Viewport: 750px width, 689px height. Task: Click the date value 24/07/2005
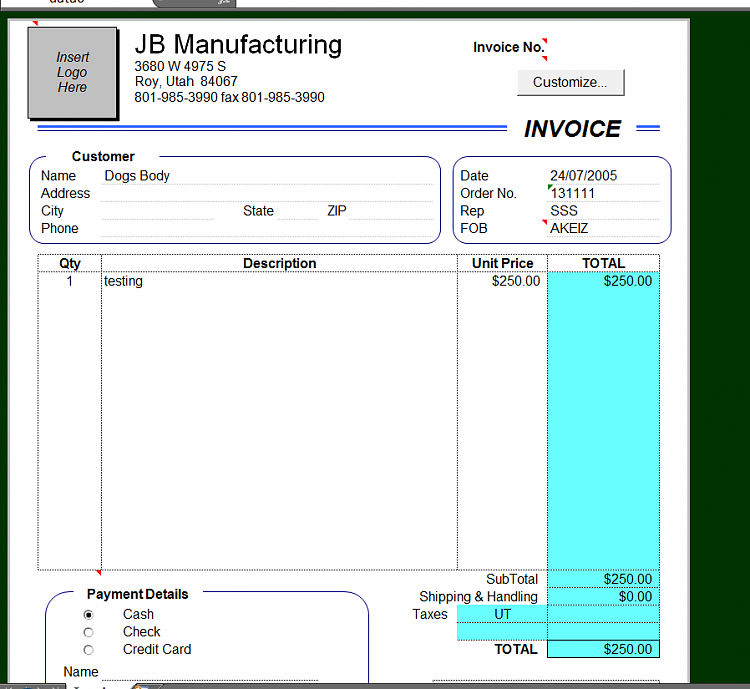584,176
